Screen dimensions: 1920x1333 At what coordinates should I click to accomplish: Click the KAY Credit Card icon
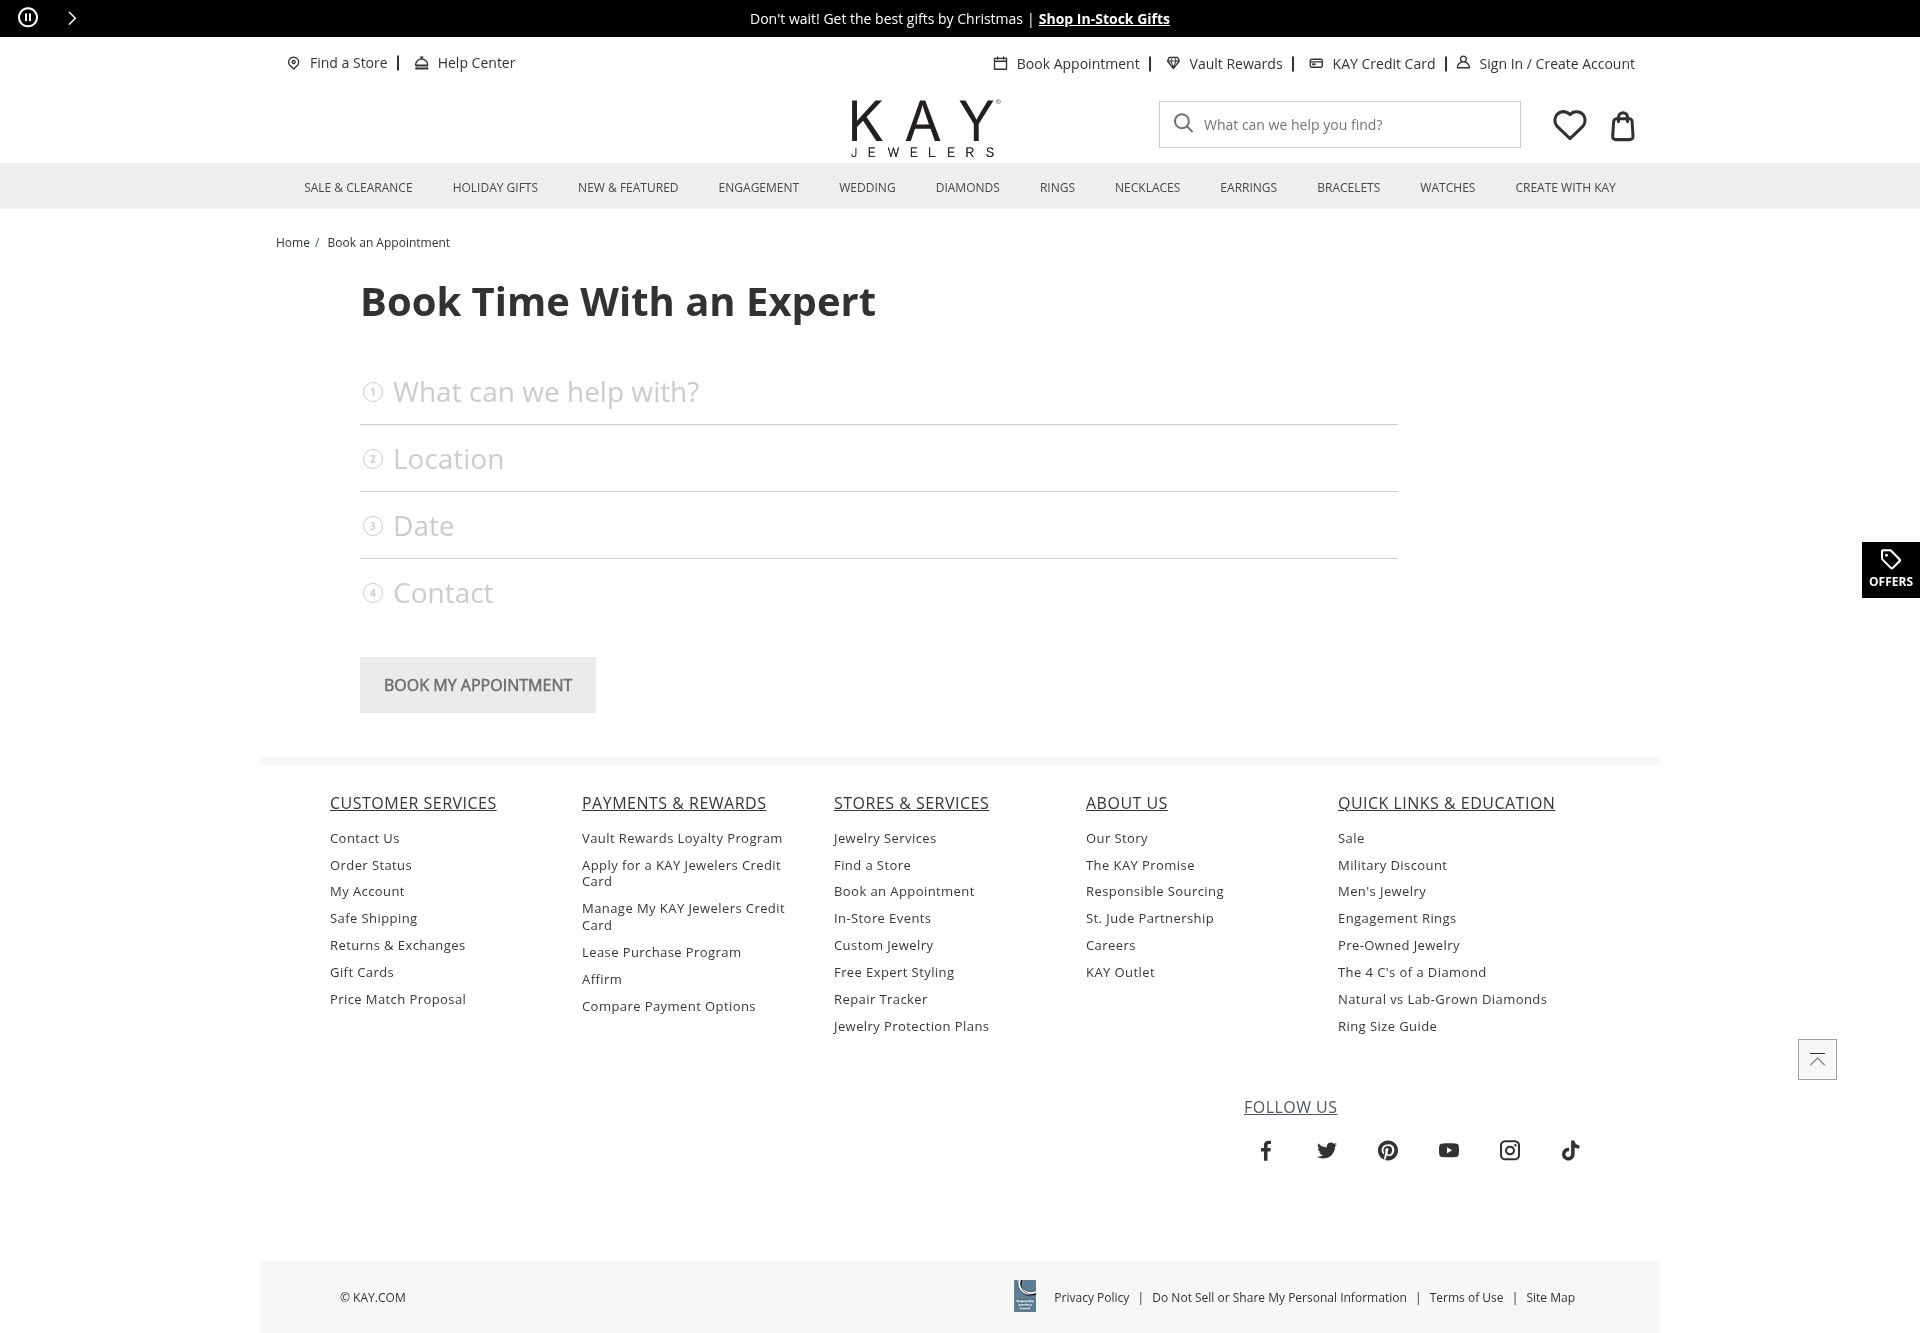point(1316,63)
